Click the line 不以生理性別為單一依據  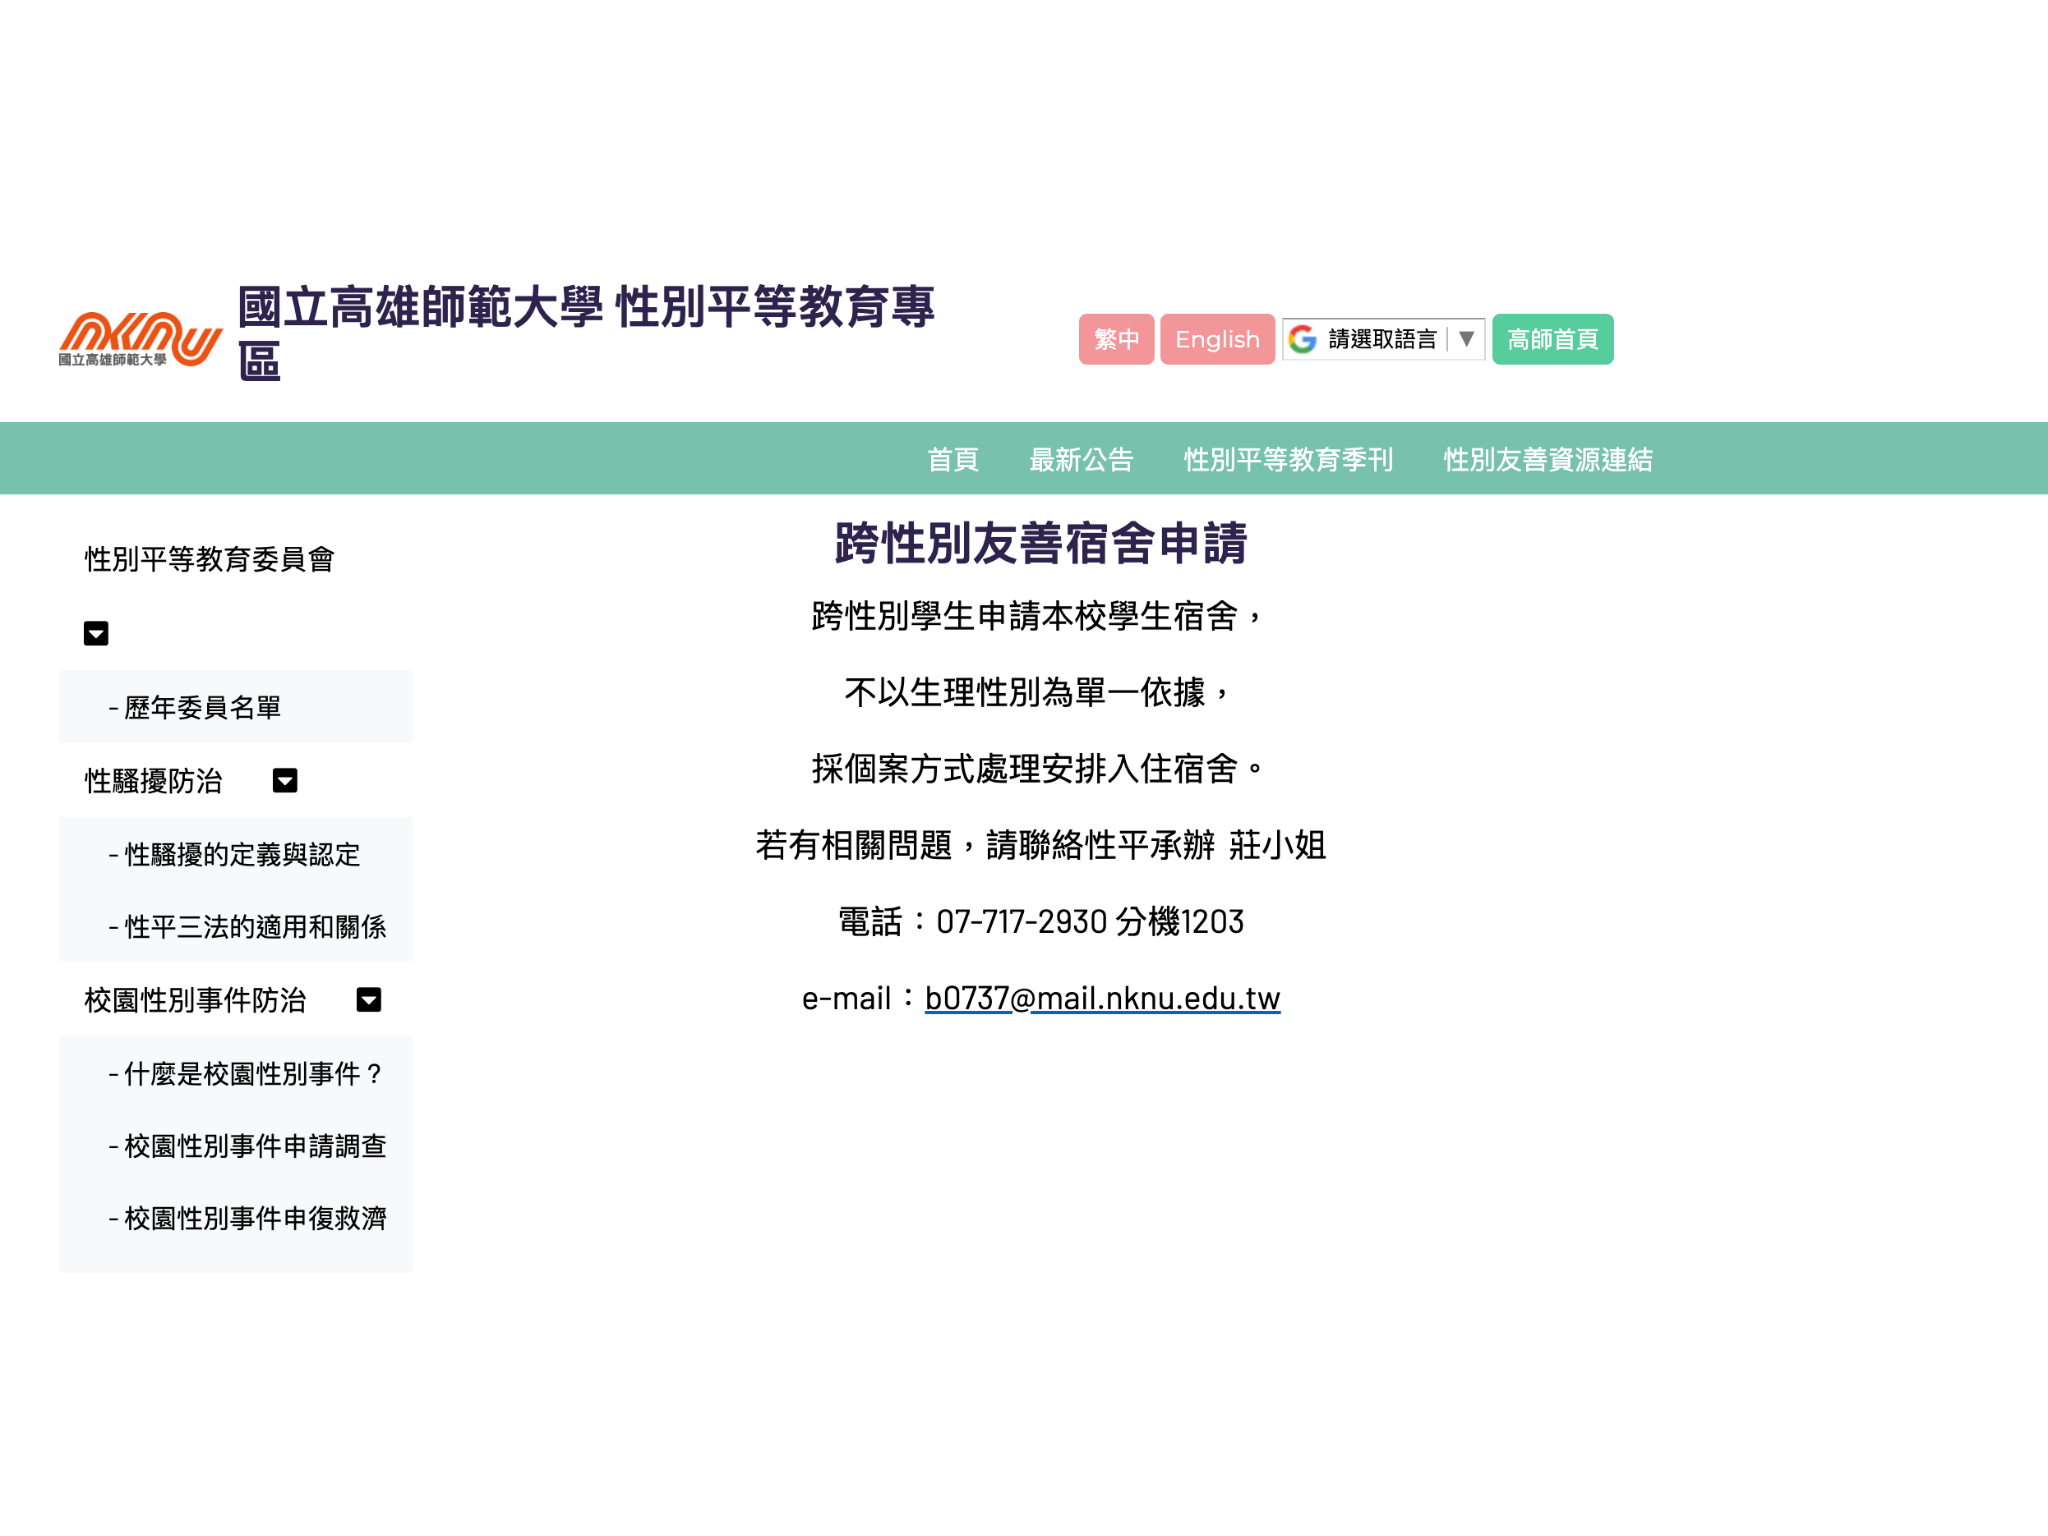[x=1025, y=692]
